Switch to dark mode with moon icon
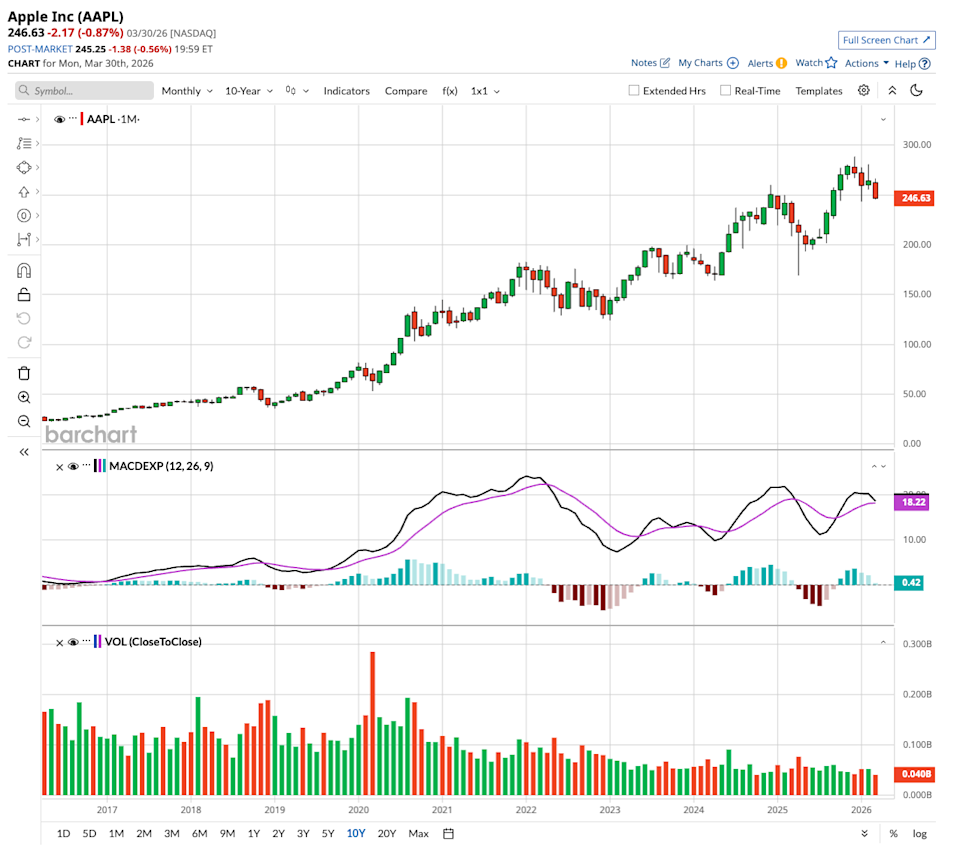This screenshot has height=859, width=960. (x=916, y=91)
